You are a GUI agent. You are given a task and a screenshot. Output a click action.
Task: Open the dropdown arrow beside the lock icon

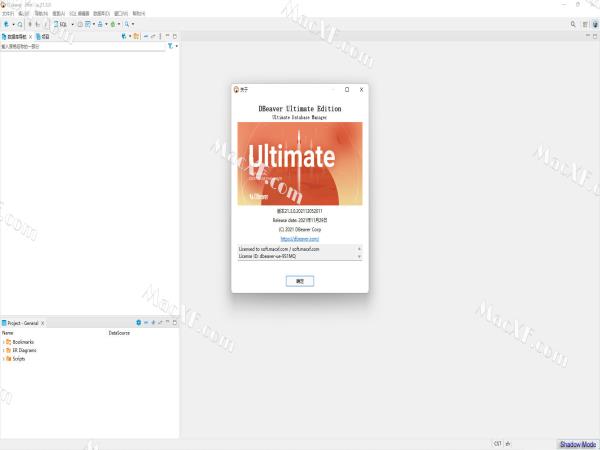click(x=106, y=24)
